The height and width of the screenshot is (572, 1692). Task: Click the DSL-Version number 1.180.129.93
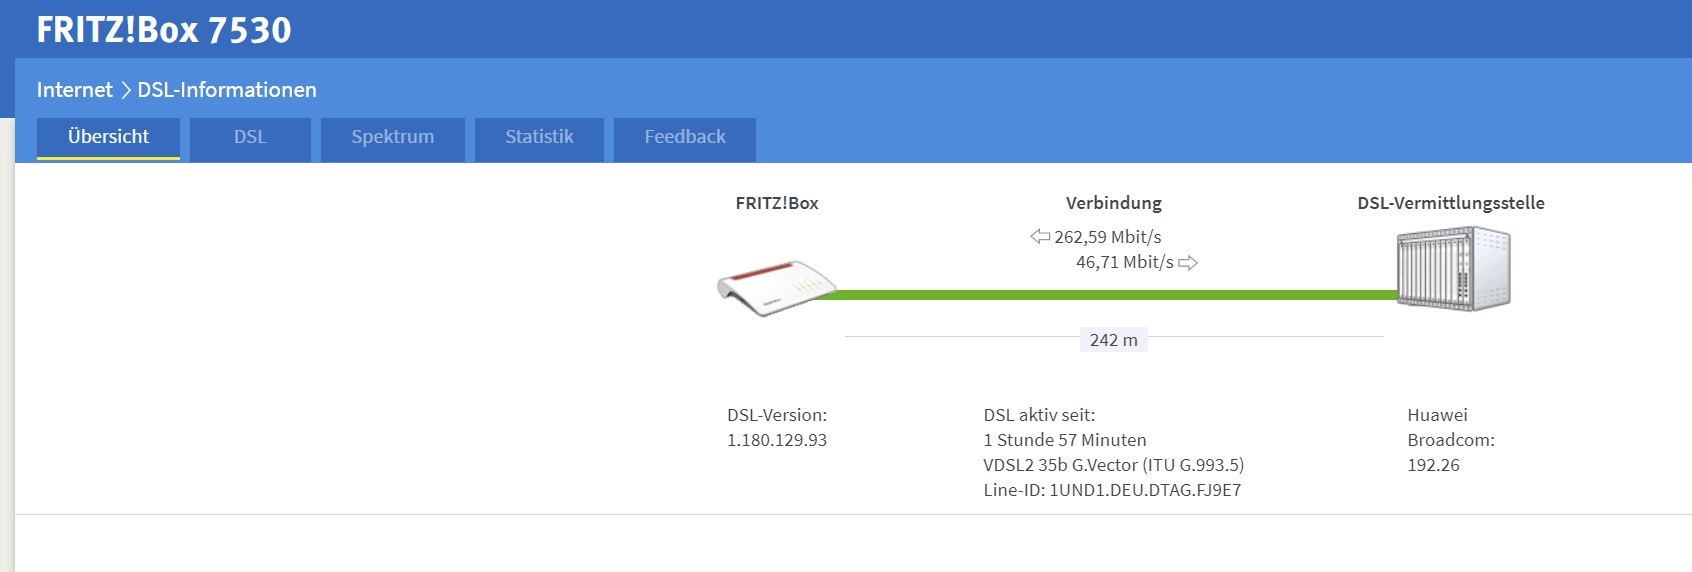point(777,440)
